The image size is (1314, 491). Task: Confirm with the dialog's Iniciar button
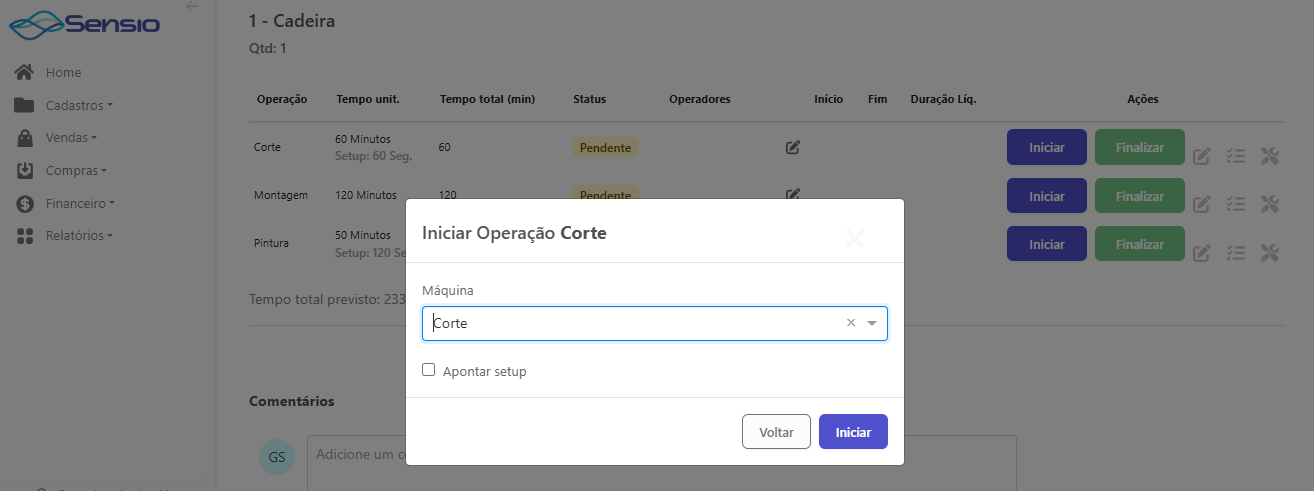click(853, 432)
